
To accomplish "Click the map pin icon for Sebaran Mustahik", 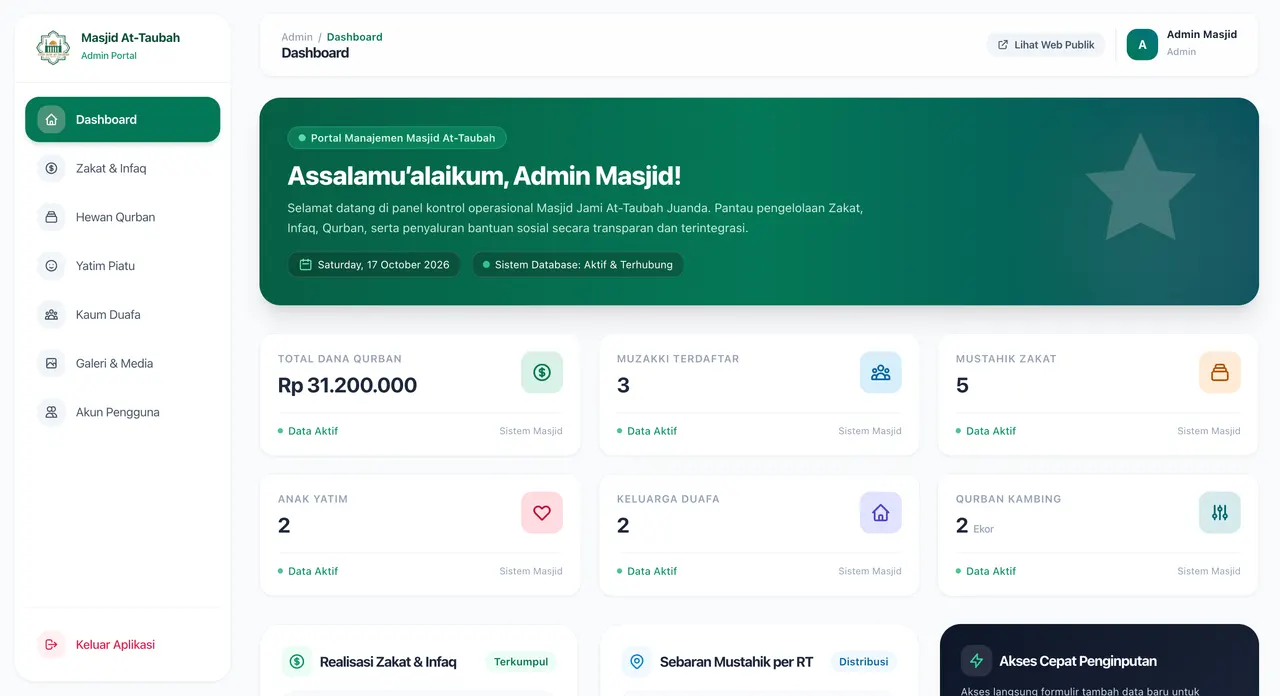I will [636, 661].
